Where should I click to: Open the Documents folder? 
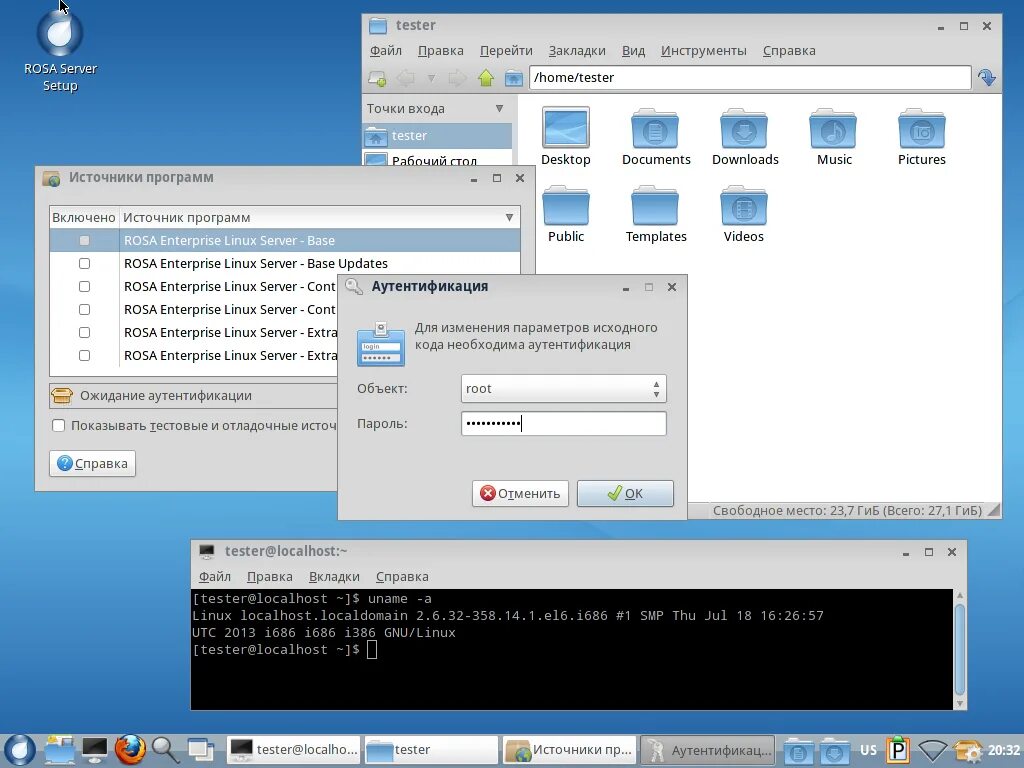coord(656,136)
